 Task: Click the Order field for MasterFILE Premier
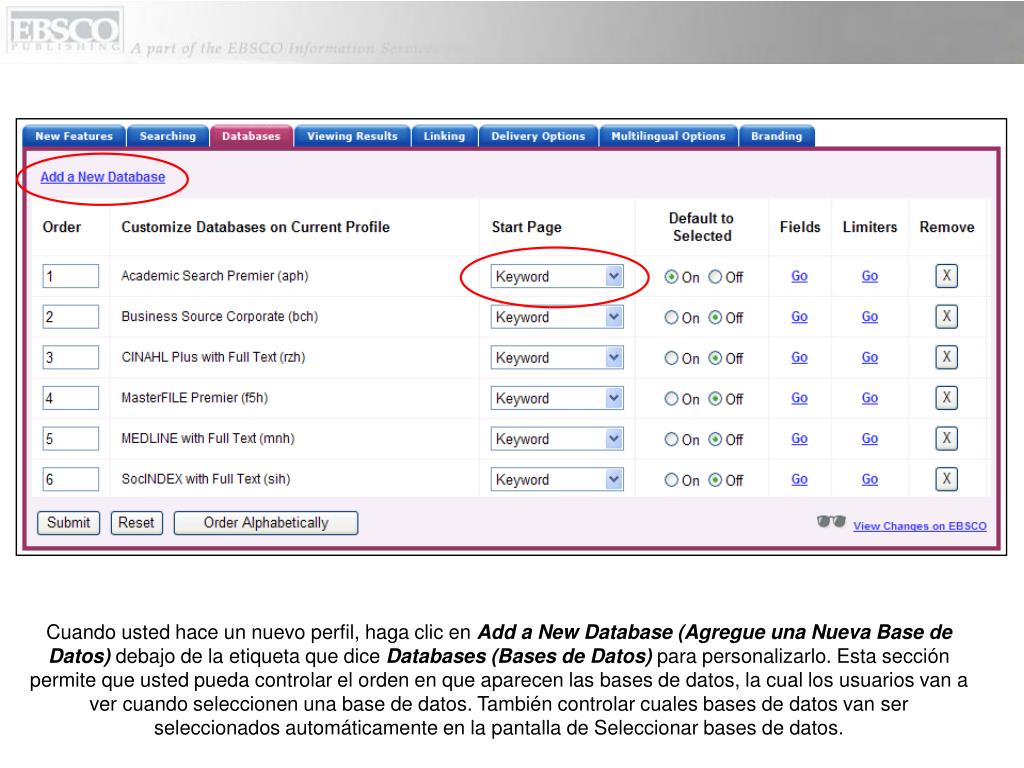coord(71,398)
